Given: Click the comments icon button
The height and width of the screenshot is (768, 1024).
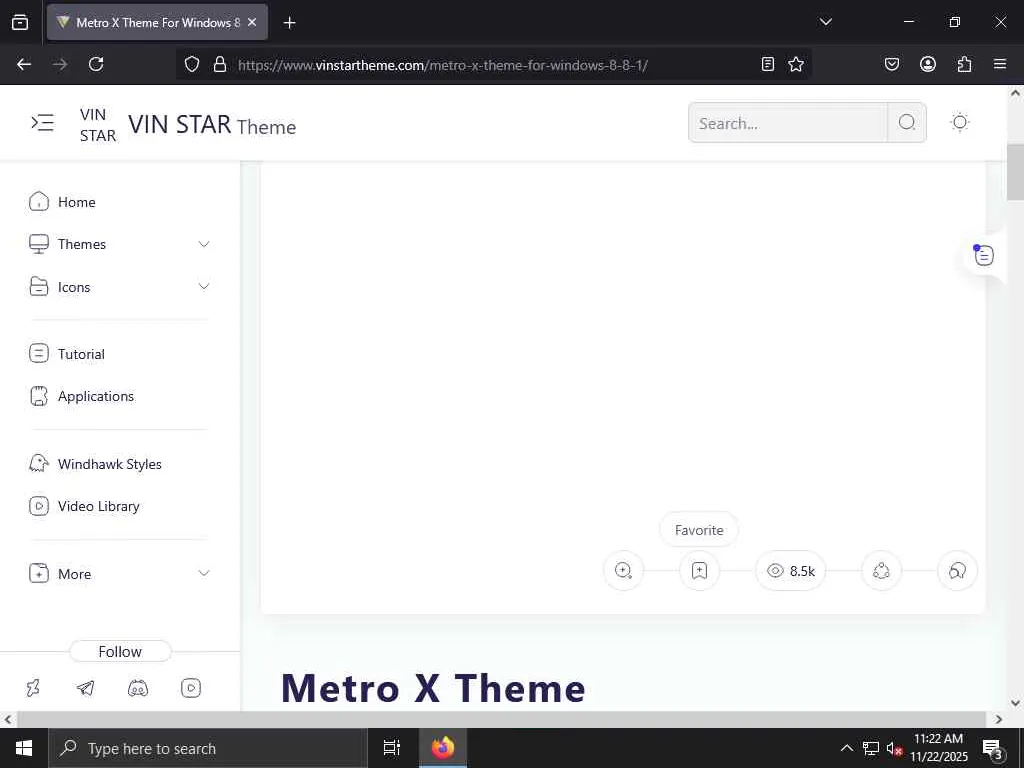Looking at the screenshot, I should [x=957, y=571].
